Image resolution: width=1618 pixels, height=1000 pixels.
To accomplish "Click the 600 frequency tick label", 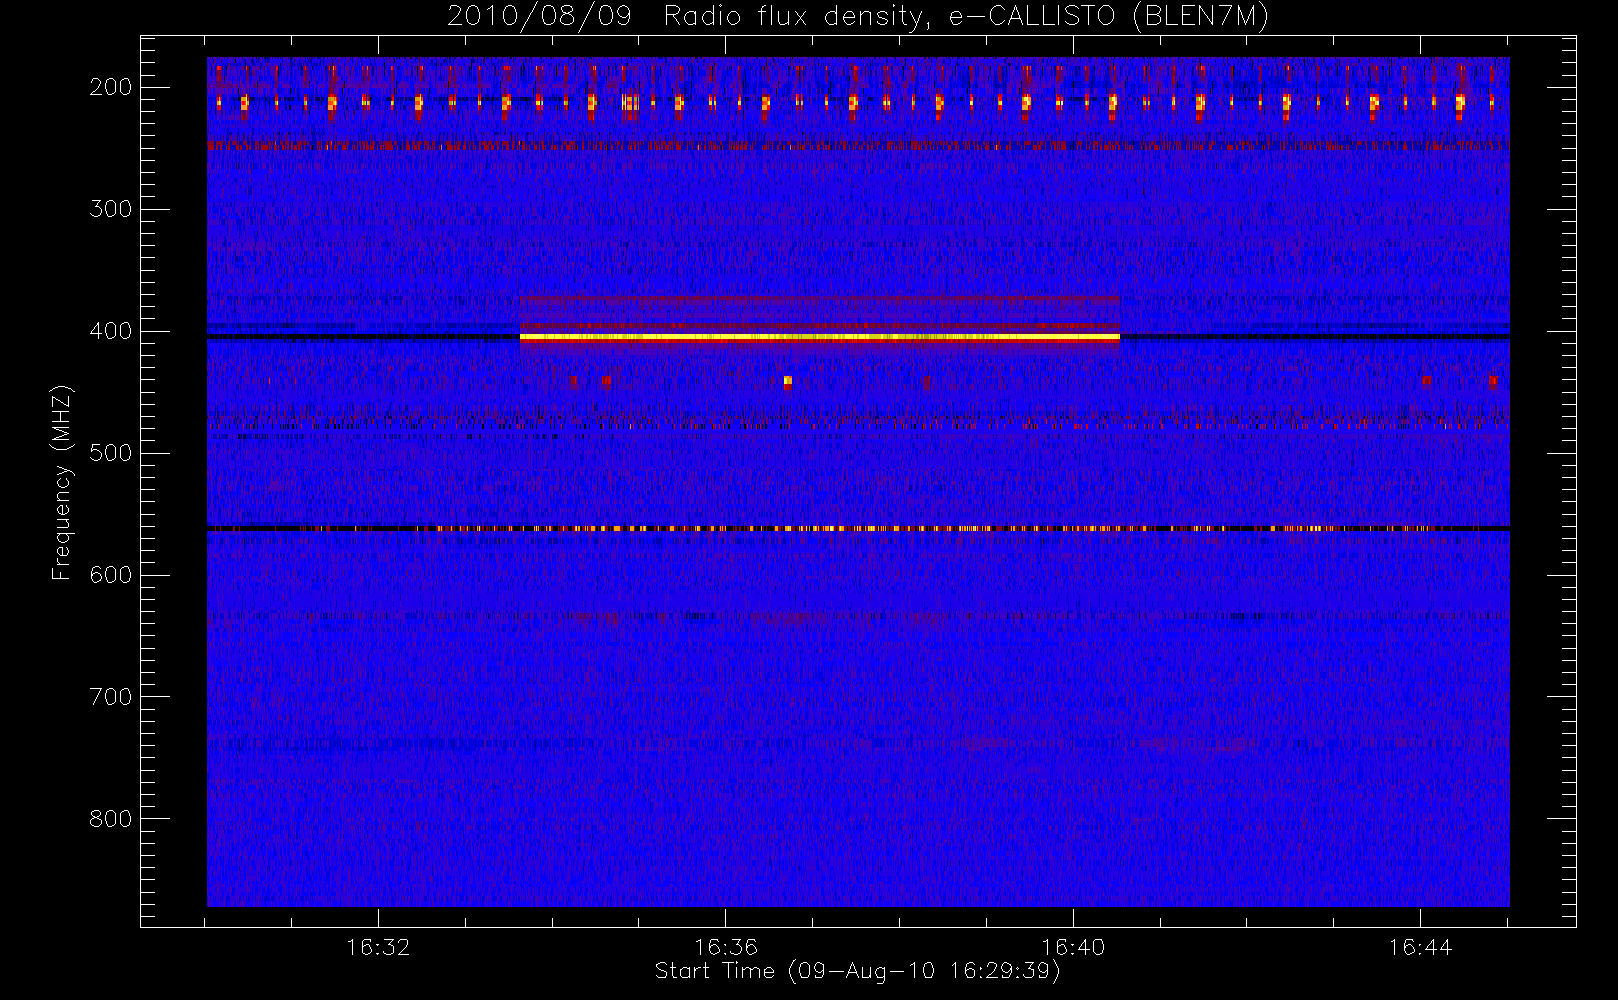I will click(110, 575).
